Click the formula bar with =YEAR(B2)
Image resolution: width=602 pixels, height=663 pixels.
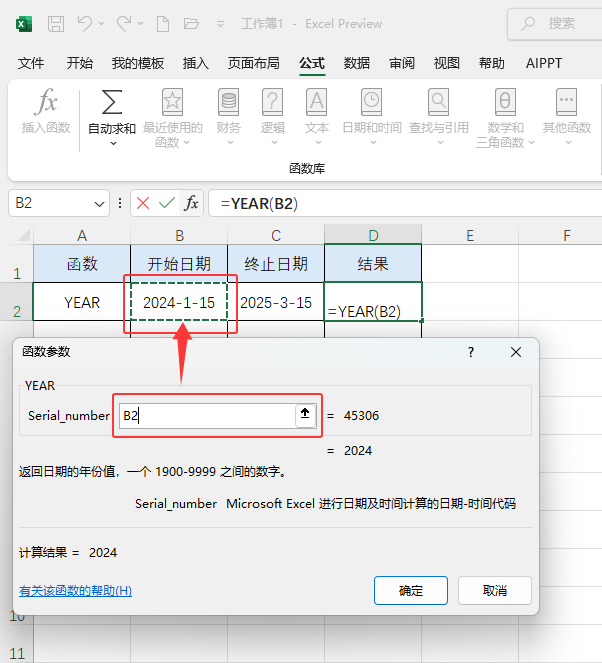tap(406, 203)
